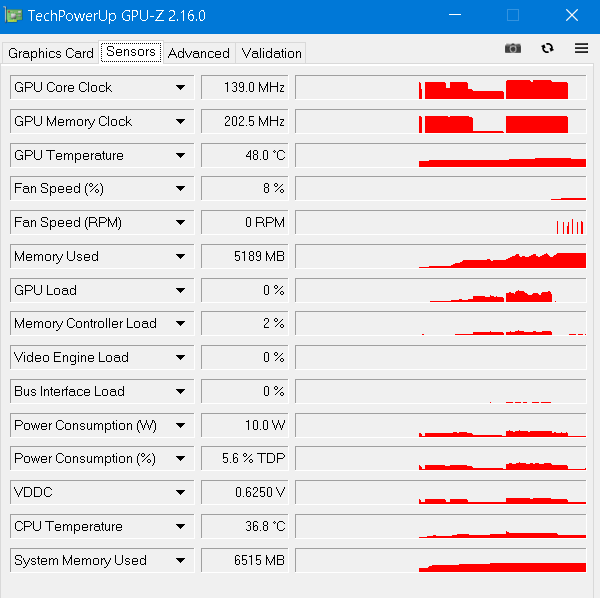Expand the Video Engine Load dropdown
The height and width of the screenshot is (598, 600).
180,357
